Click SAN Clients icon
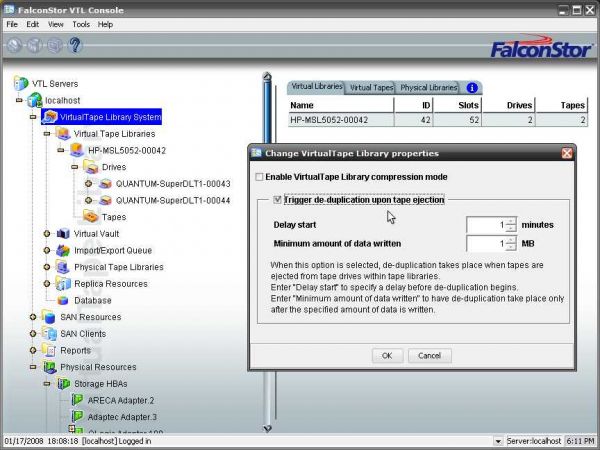The image size is (600, 450). [49, 334]
